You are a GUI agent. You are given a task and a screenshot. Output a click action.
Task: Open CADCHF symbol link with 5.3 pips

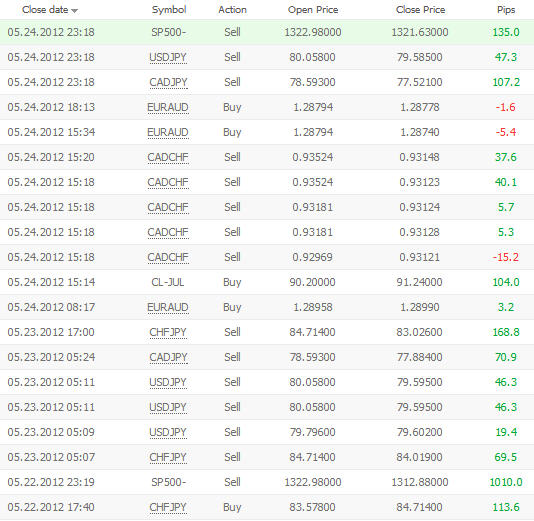pos(168,232)
